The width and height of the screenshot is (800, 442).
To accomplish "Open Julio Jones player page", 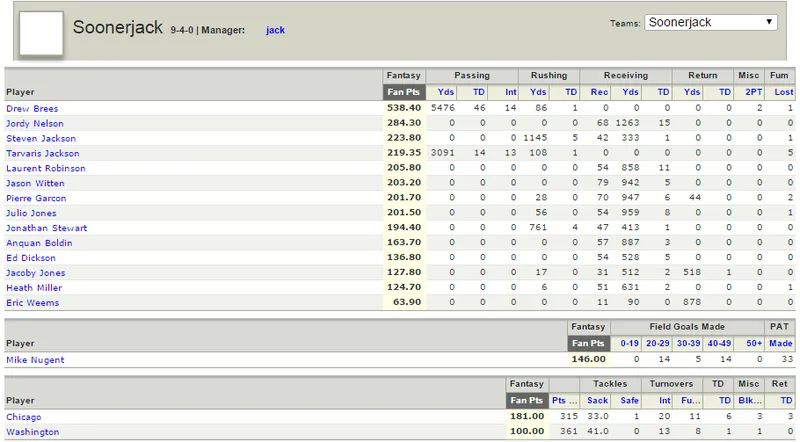I will [x=31, y=213].
